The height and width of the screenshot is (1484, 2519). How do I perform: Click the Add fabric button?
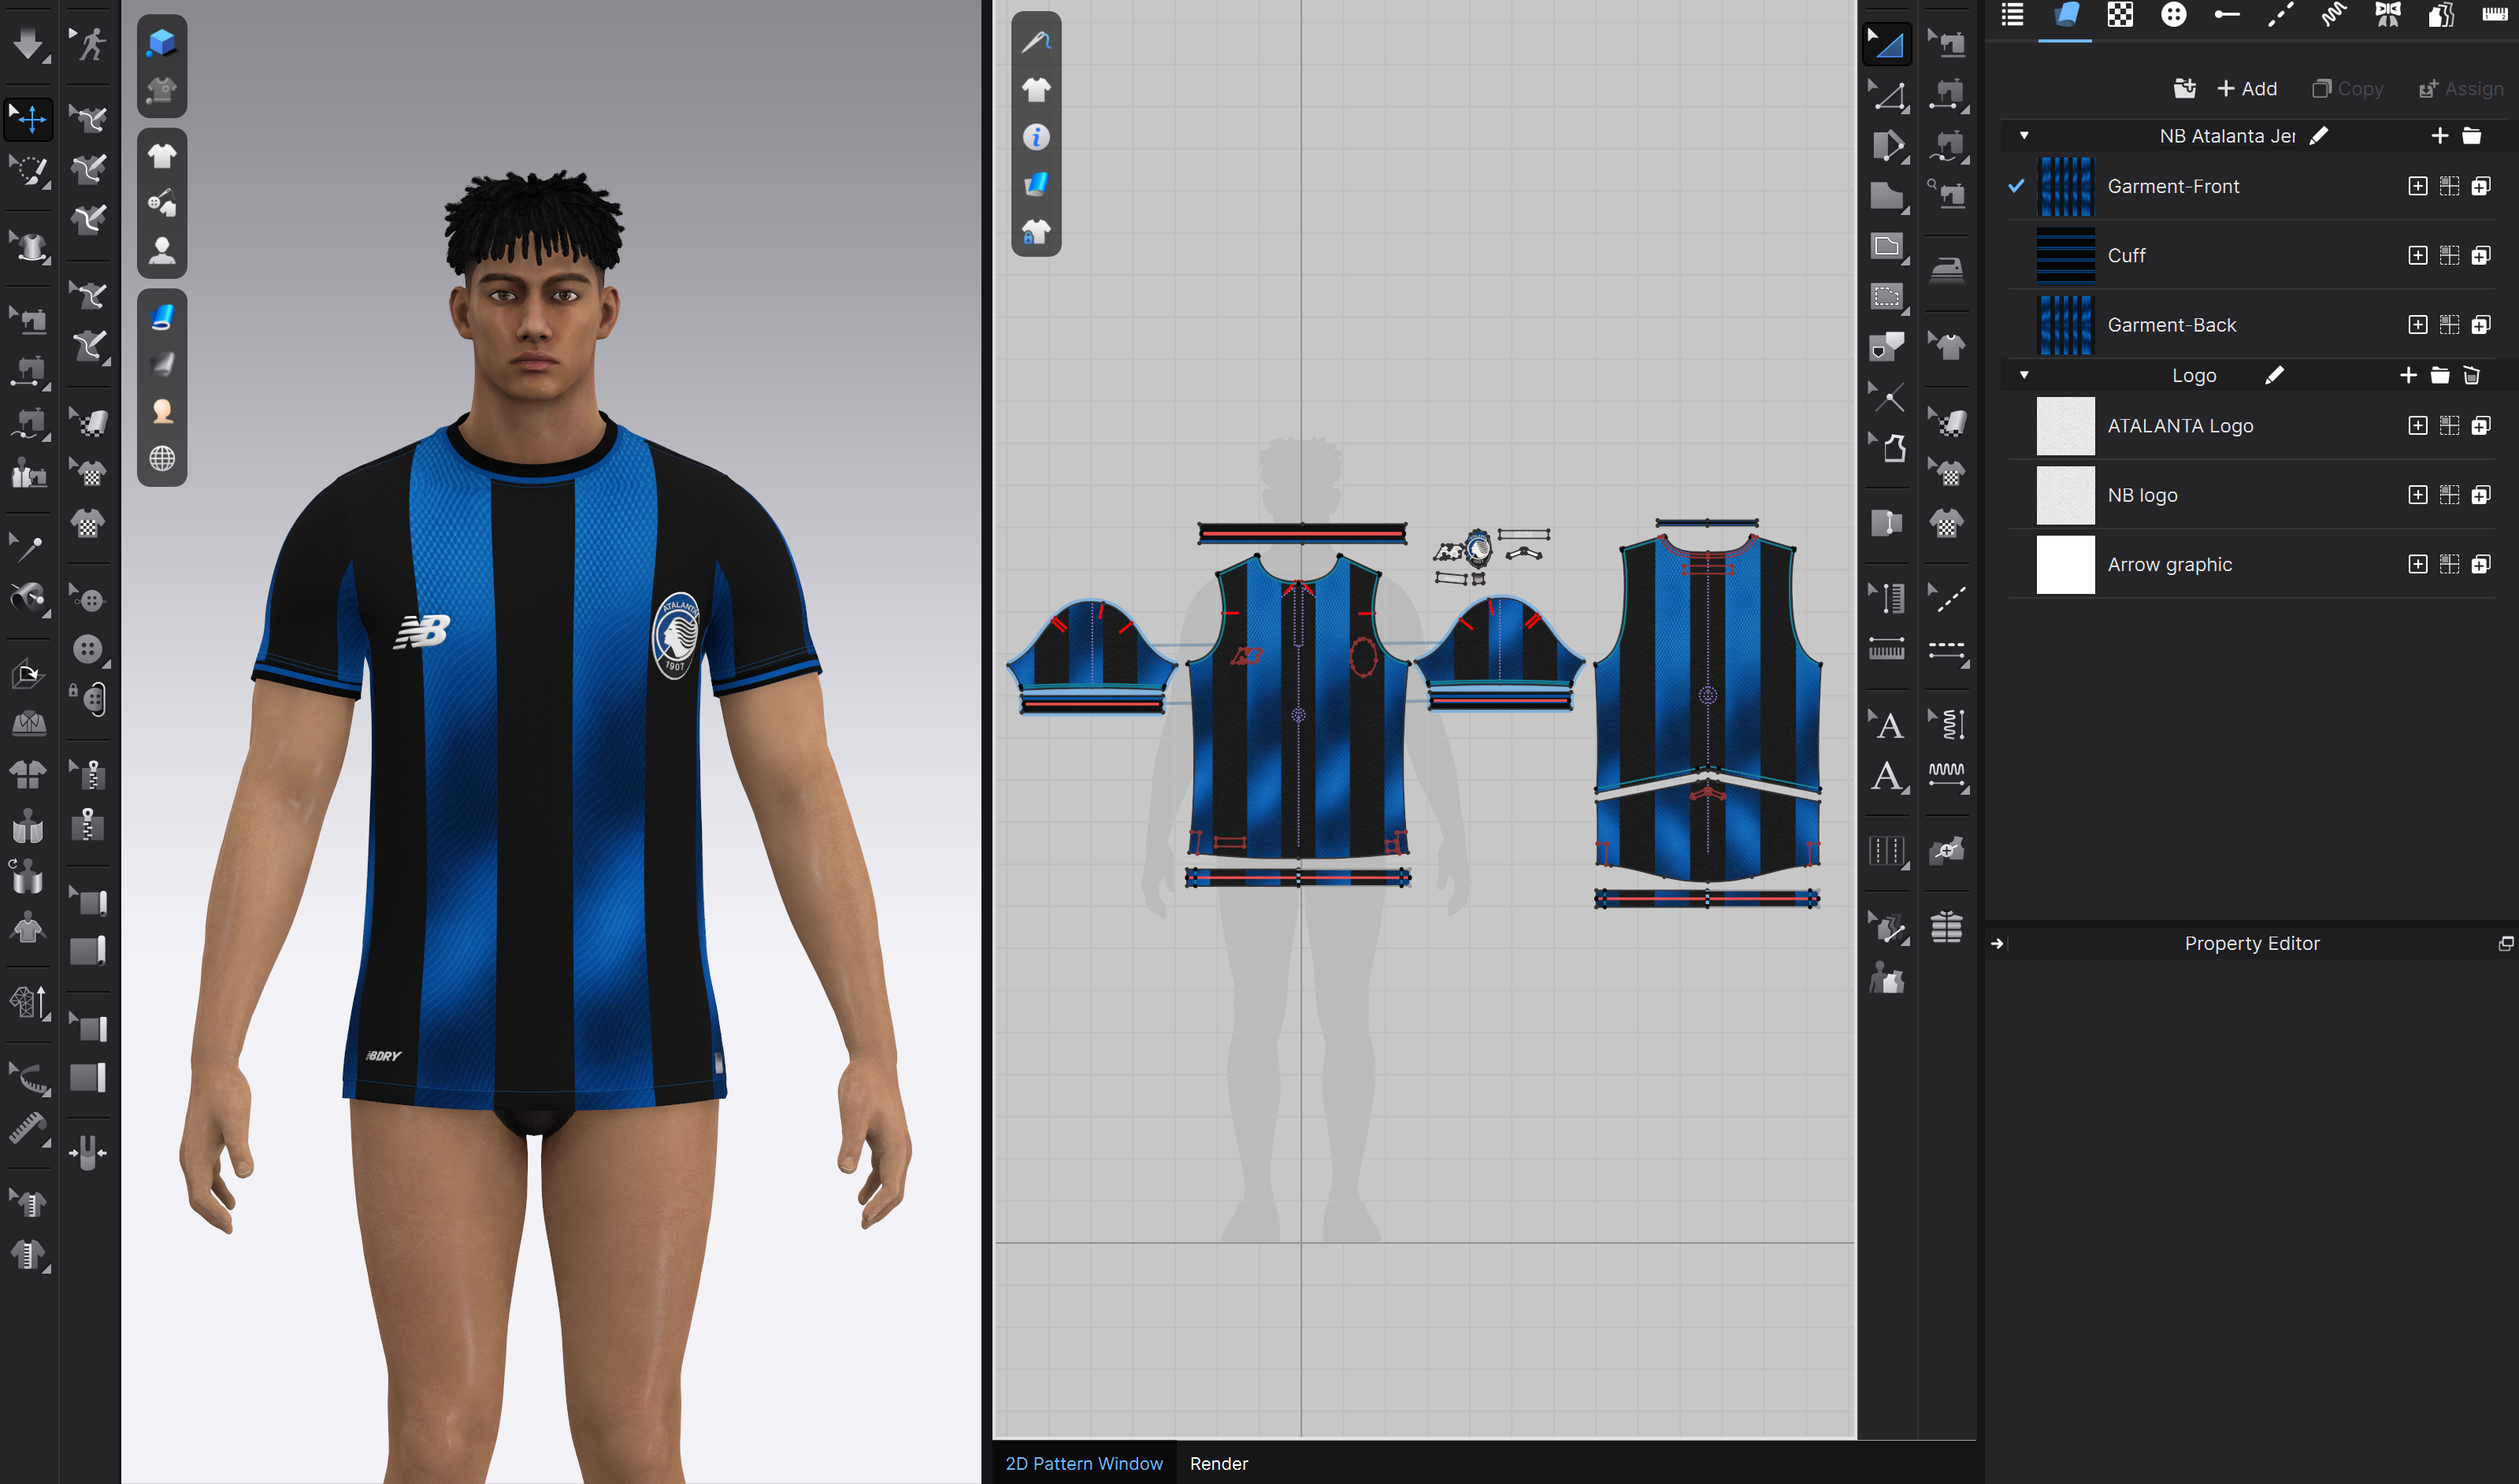(x=2246, y=89)
